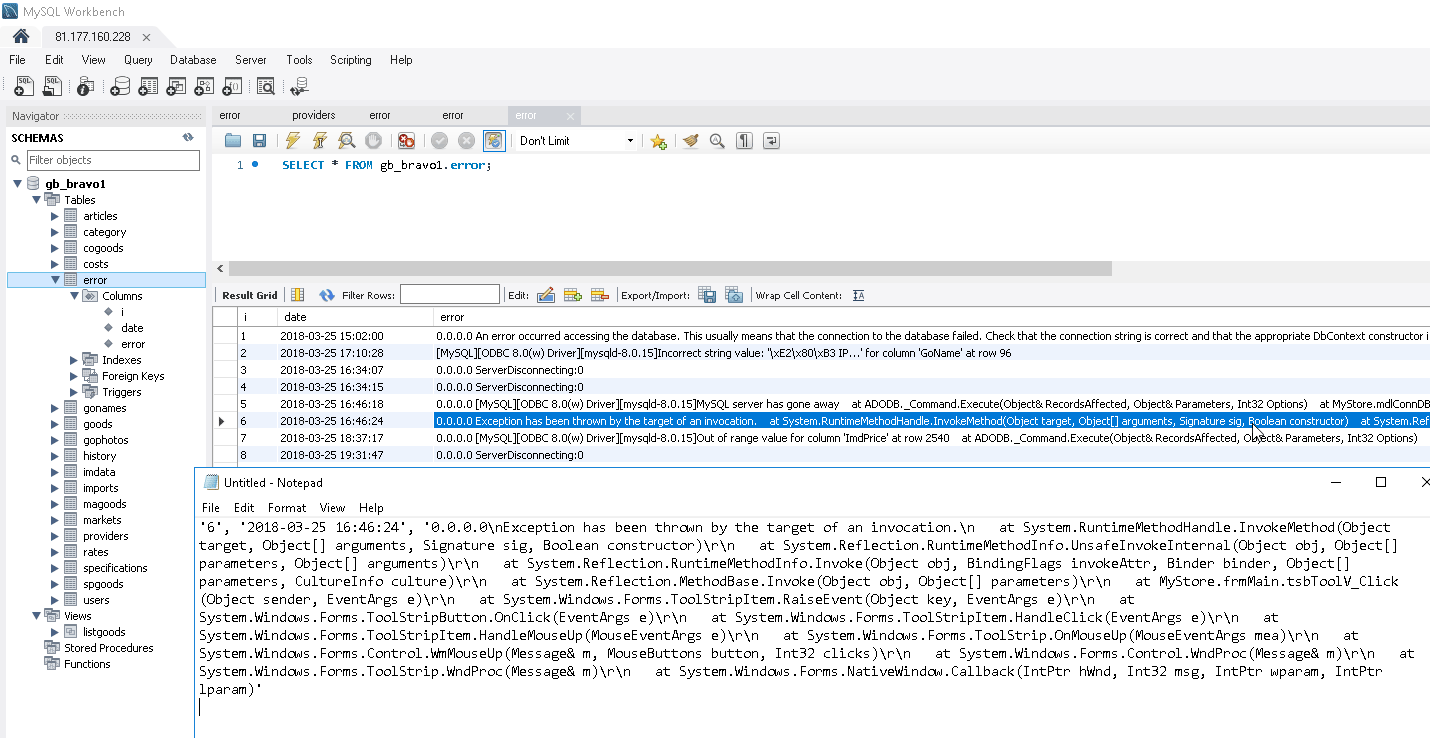Open the Format menu in Notepad
This screenshot has height=738, width=1430.
[x=287, y=508]
